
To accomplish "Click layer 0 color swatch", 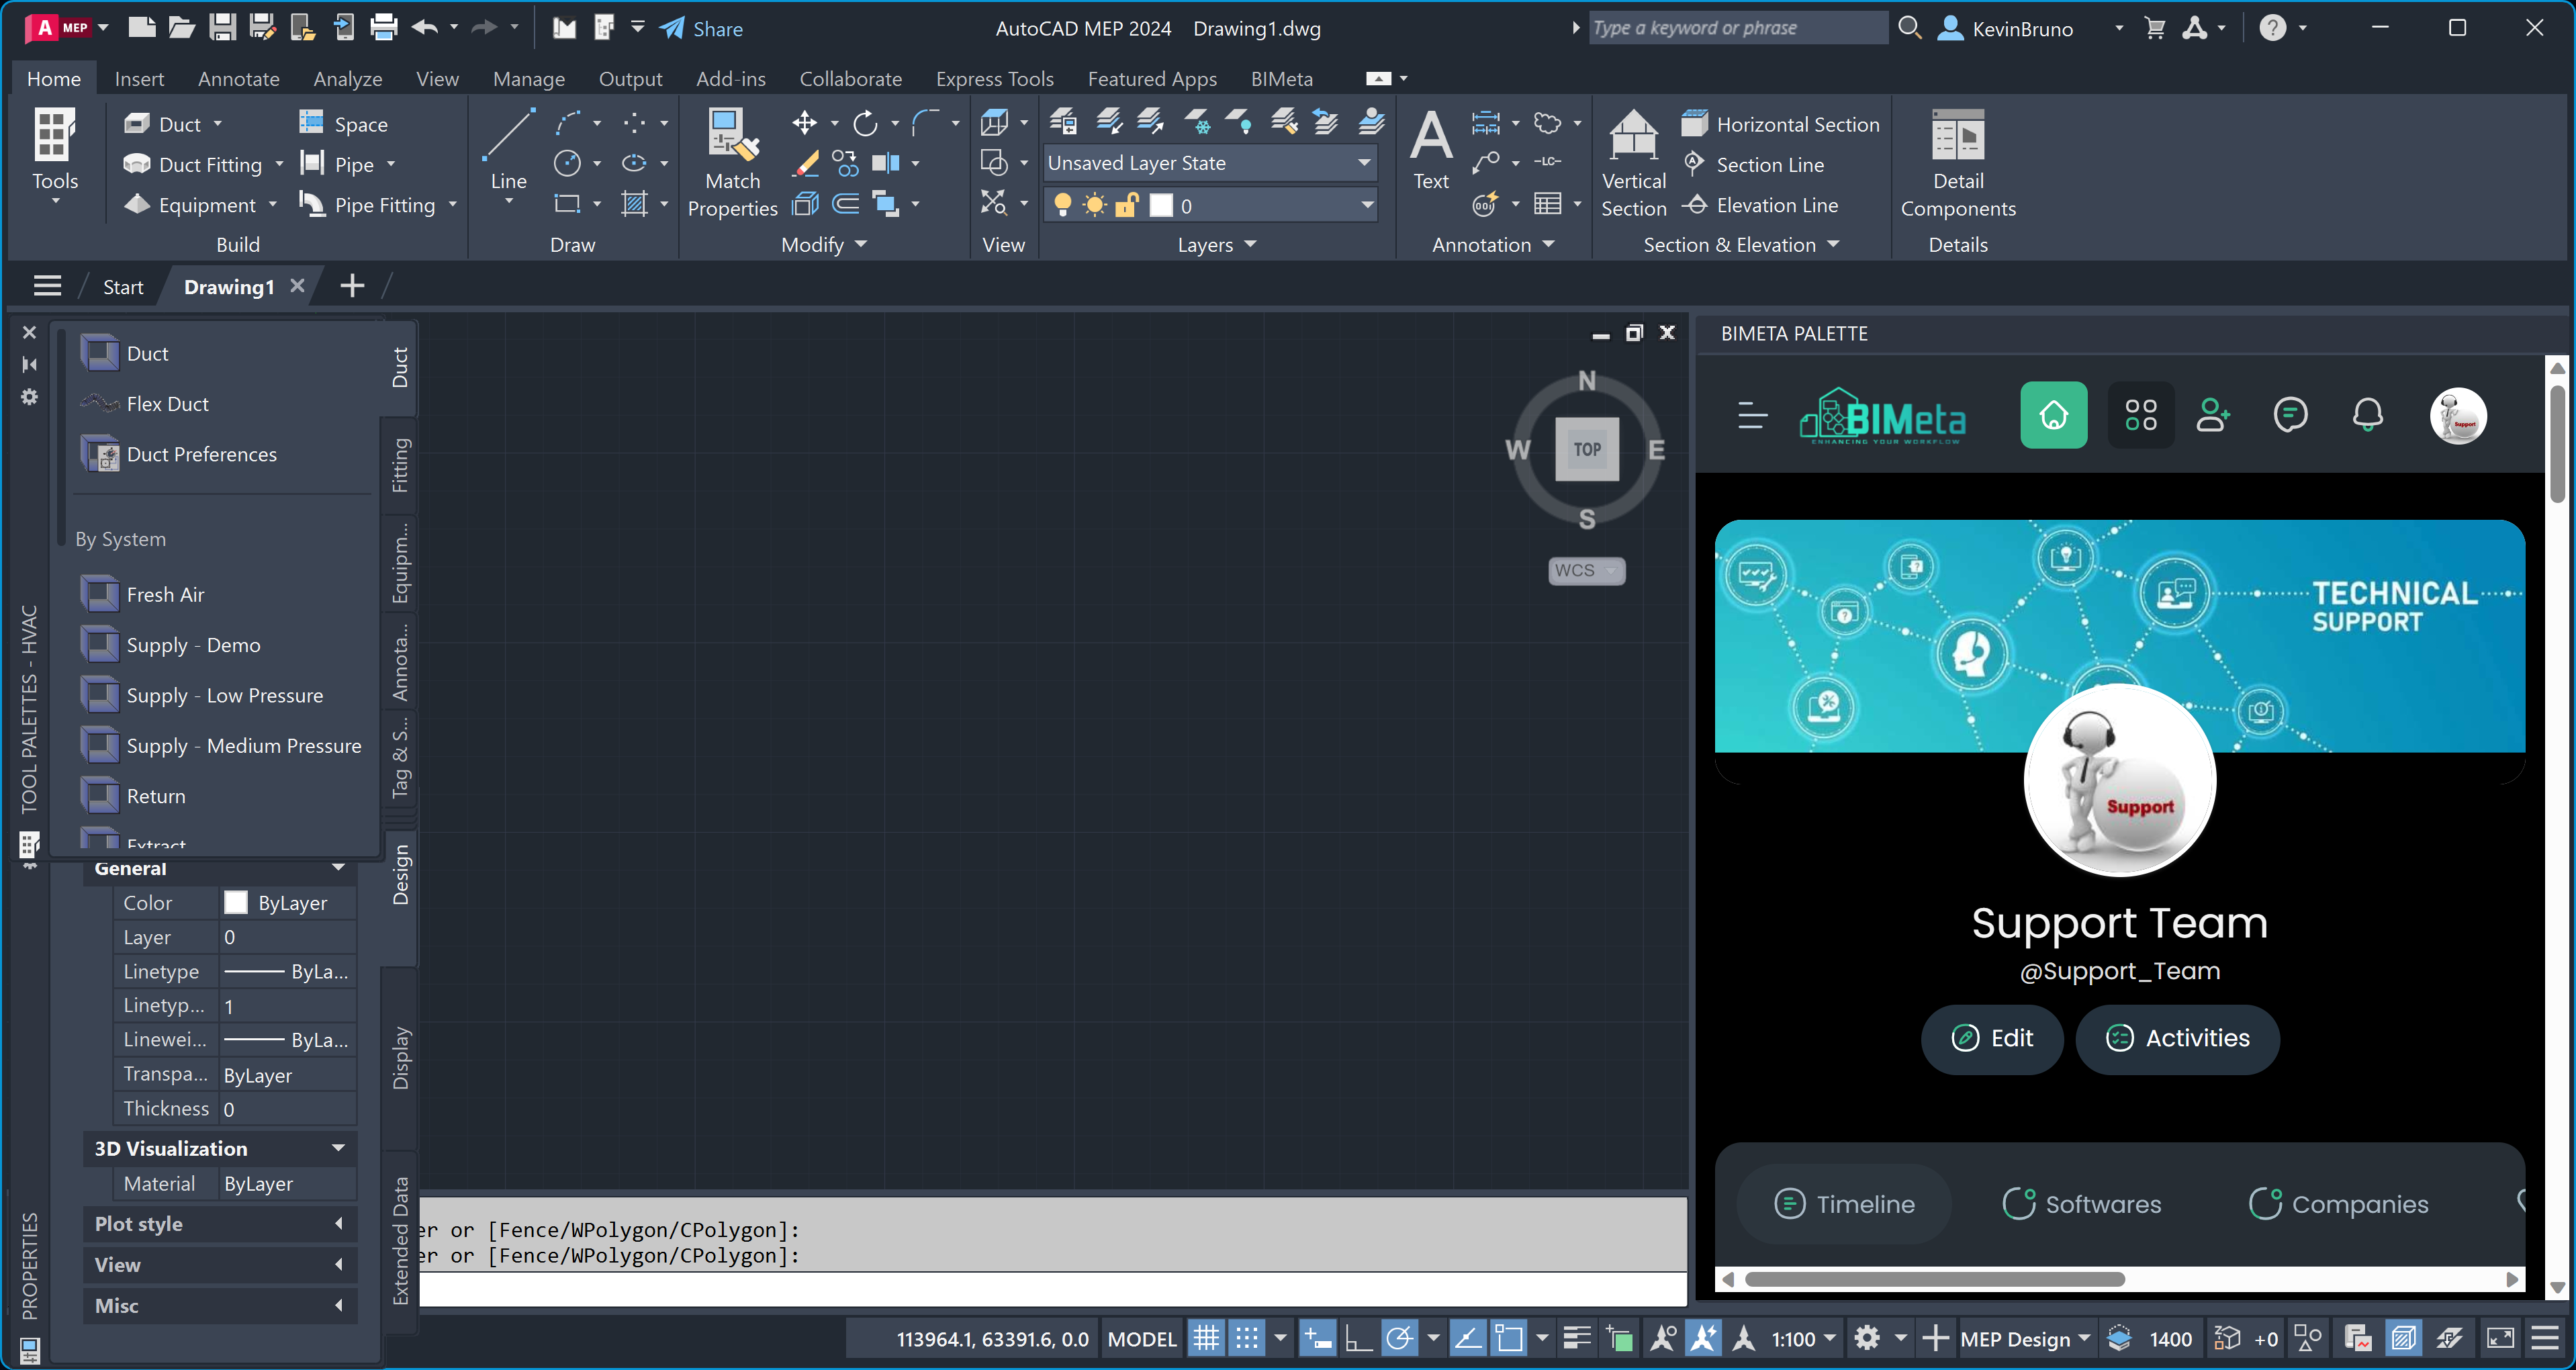I will (1161, 205).
